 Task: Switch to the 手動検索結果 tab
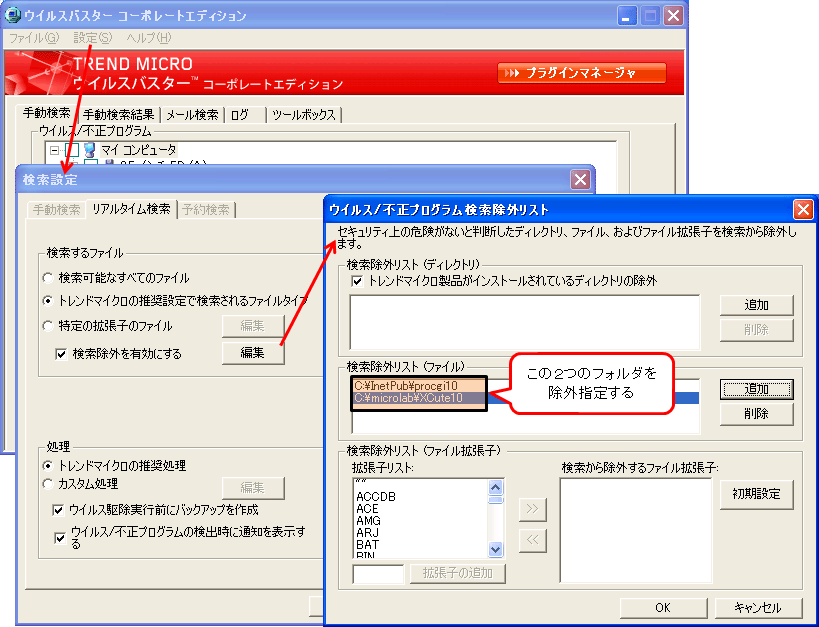(119, 114)
